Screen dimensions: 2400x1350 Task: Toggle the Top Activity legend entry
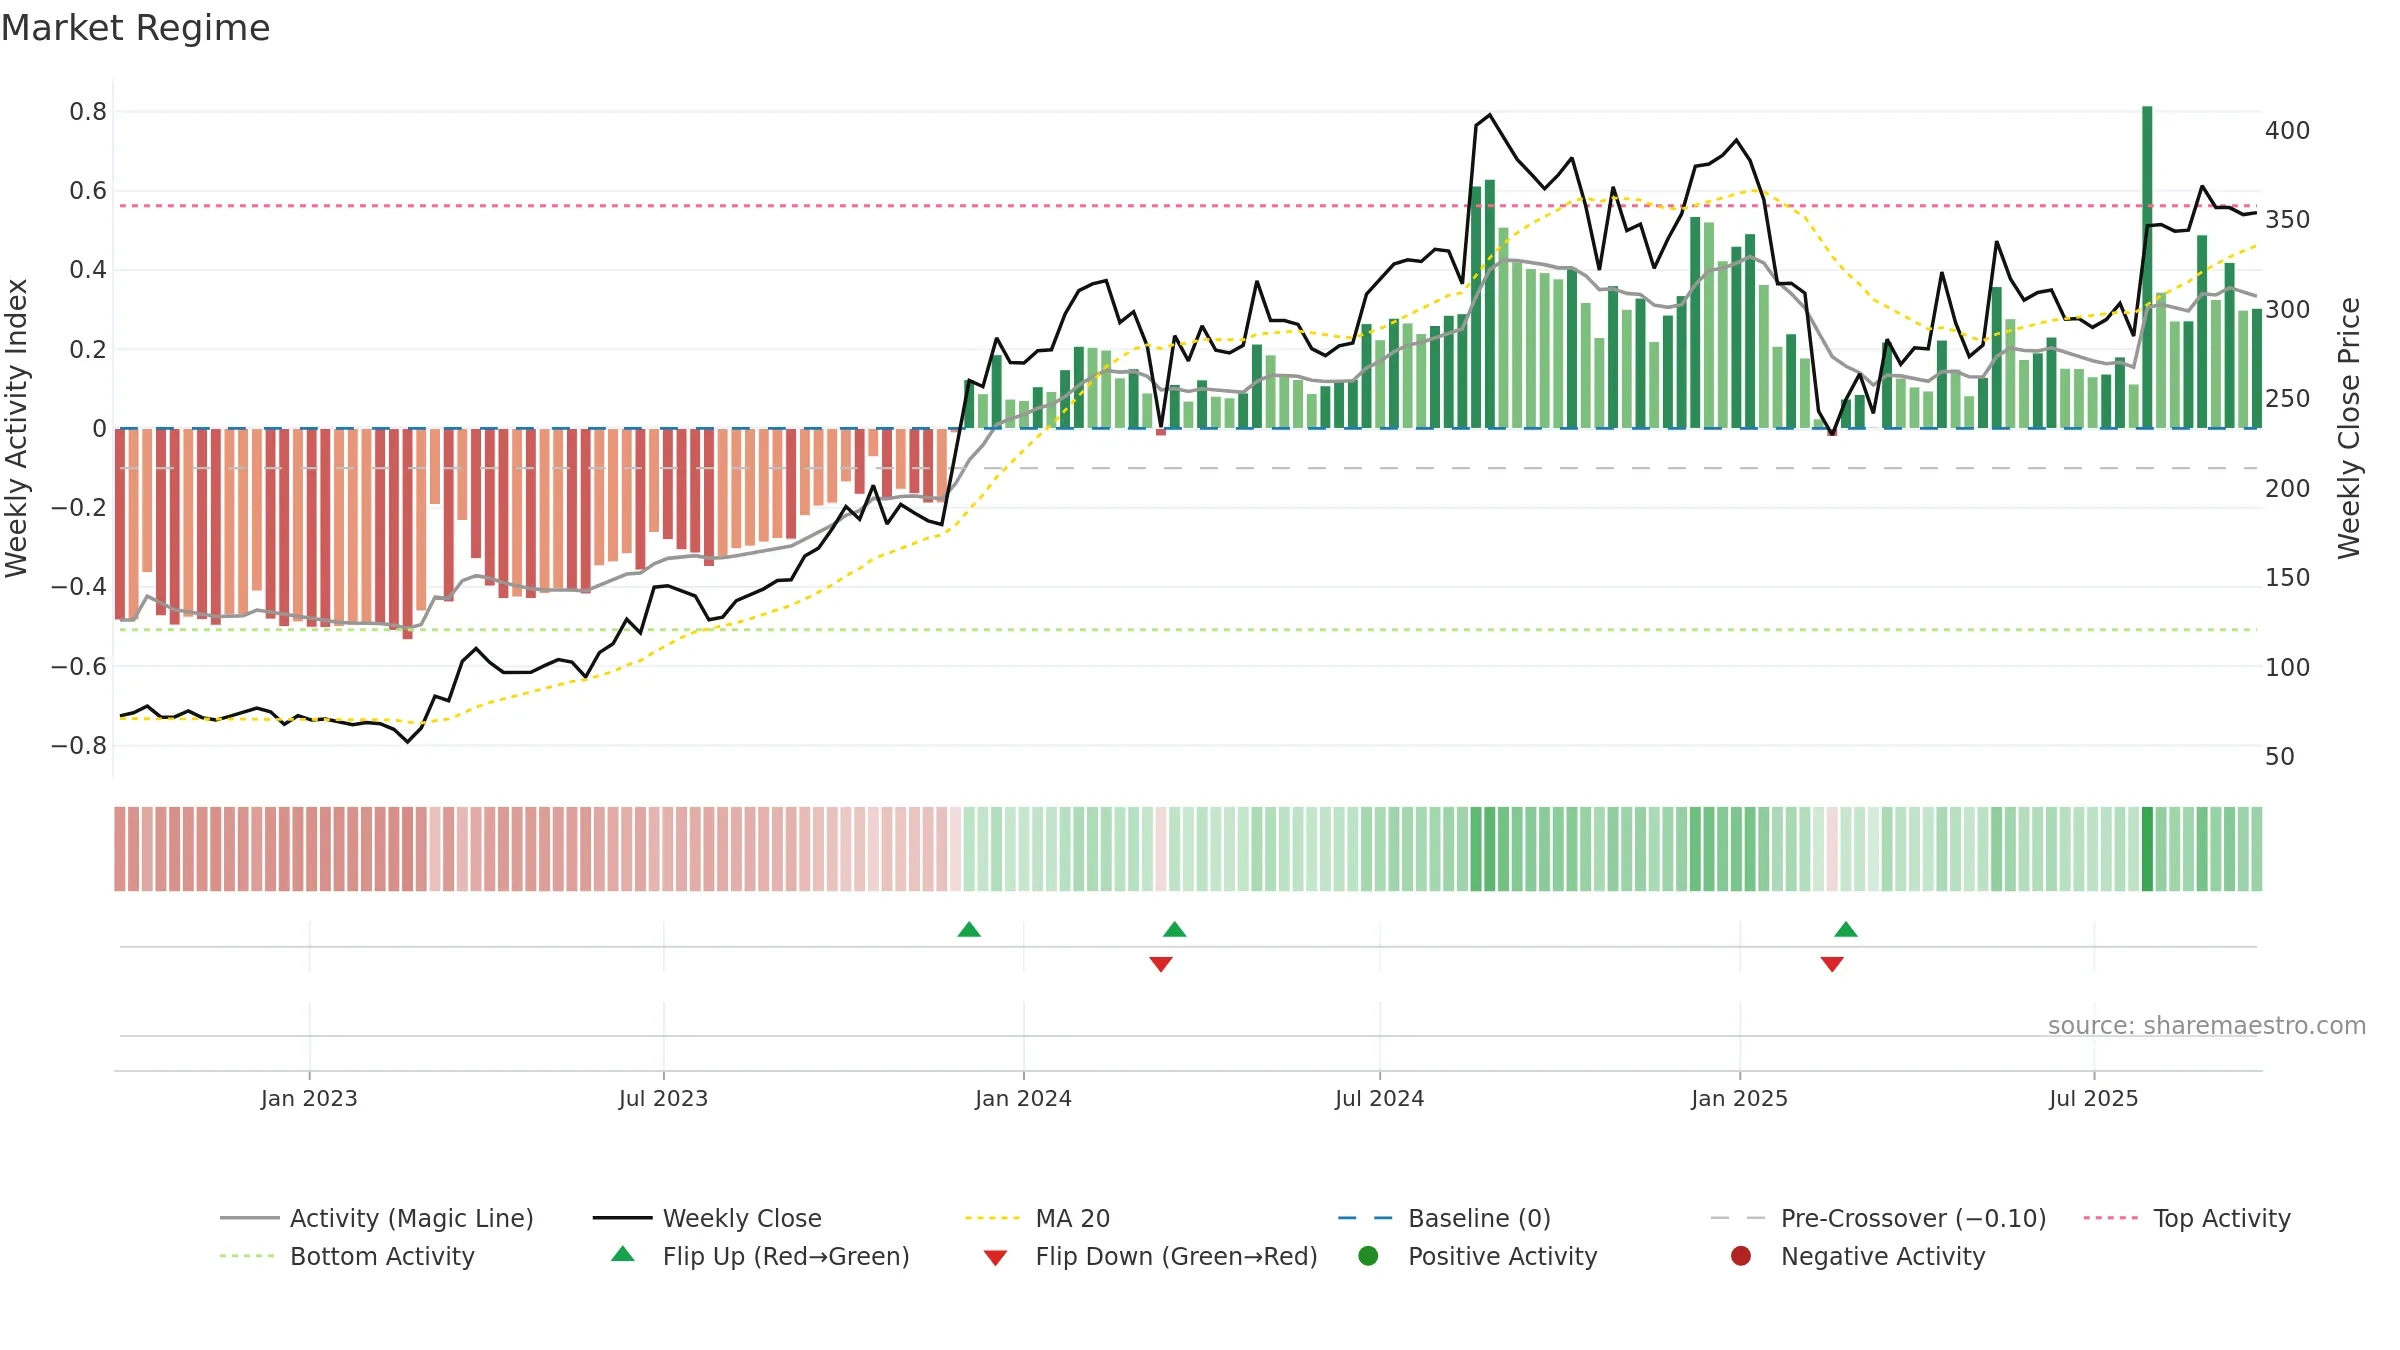2187,1218
